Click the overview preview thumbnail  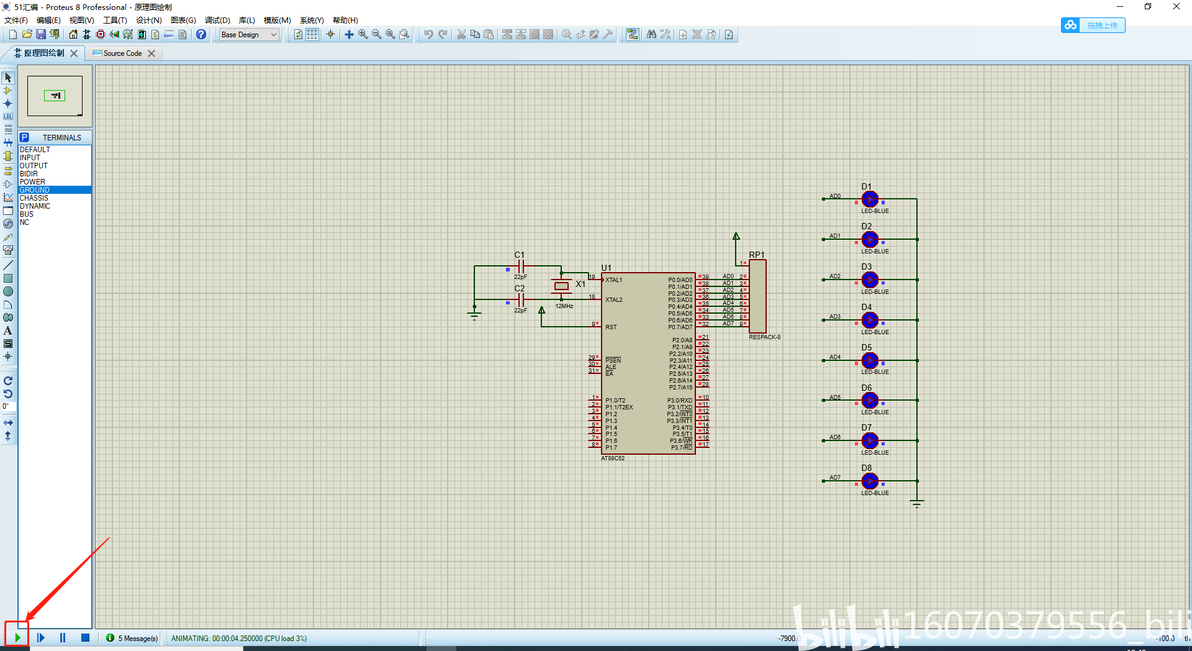coord(56,95)
